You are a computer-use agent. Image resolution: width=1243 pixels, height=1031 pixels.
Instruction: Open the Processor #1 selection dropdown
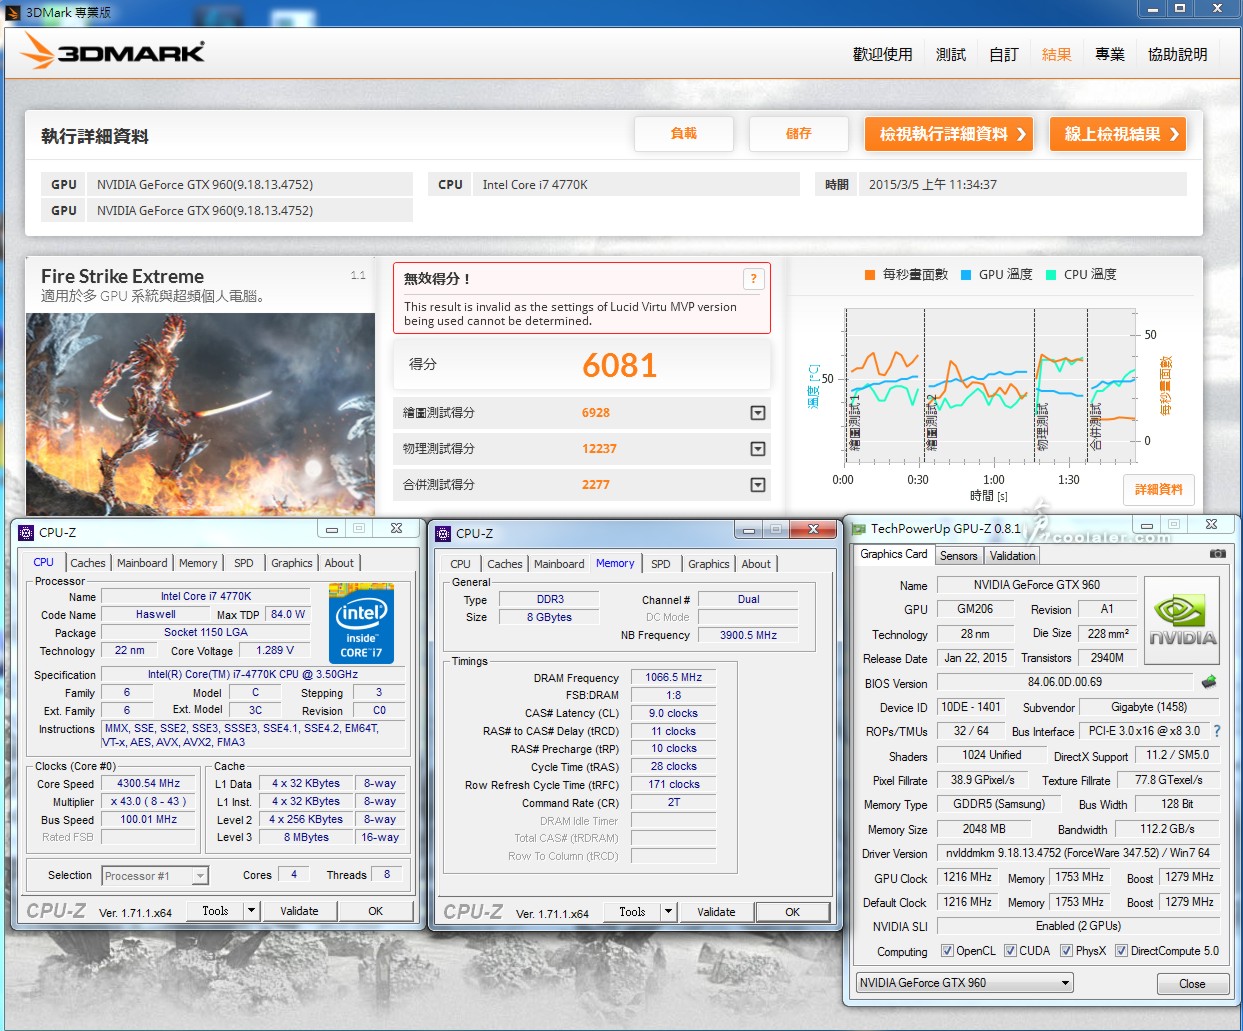click(200, 876)
